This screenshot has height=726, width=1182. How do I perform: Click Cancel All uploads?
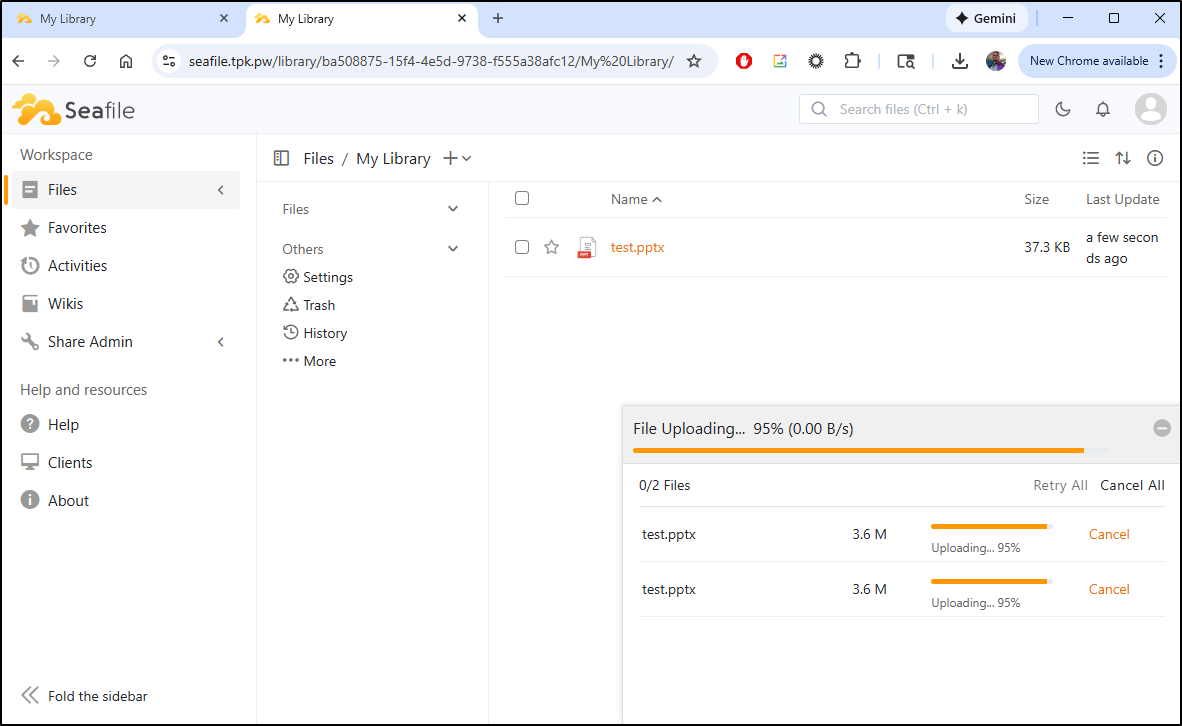[1132, 485]
